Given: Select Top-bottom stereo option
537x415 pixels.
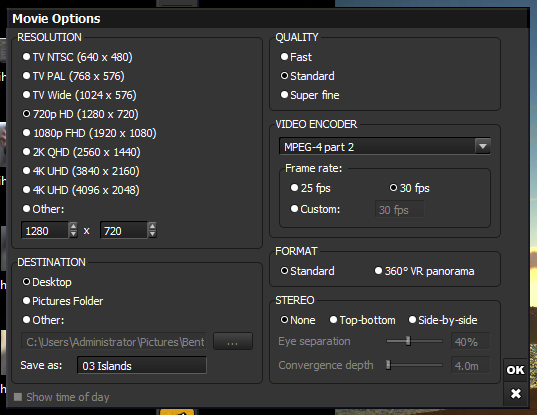Looking at the screenshot, I should pyautogui.click(x=362, y=320).
